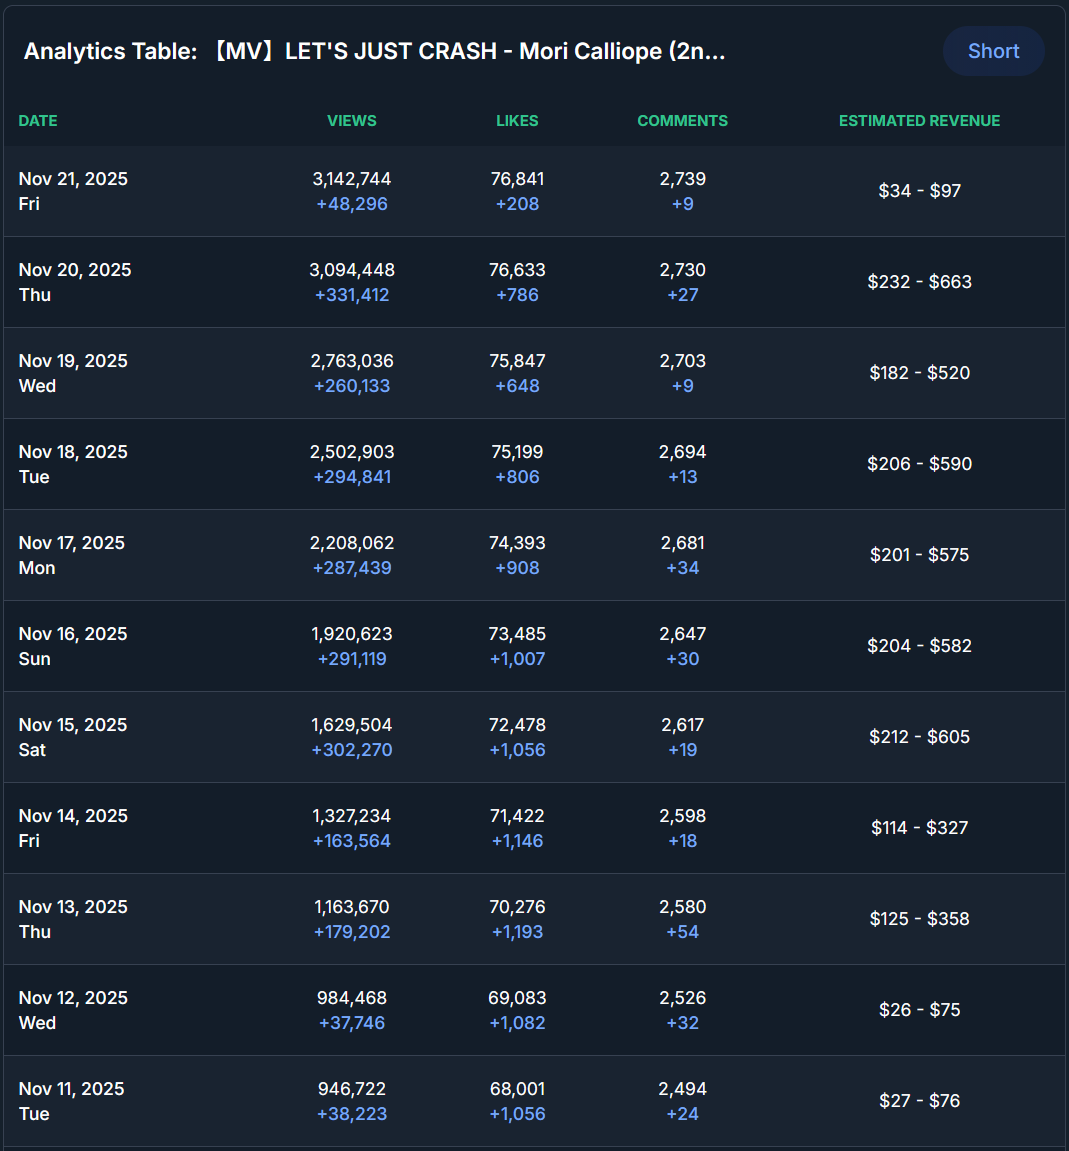Click comments change +54
The width and height of the screenshot is (1069, 1151).
(682, 932)
